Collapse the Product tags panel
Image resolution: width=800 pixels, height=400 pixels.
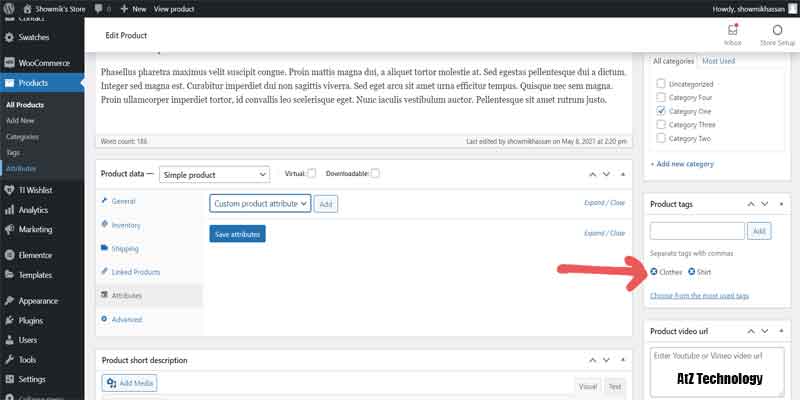click(x=779, y=204)
